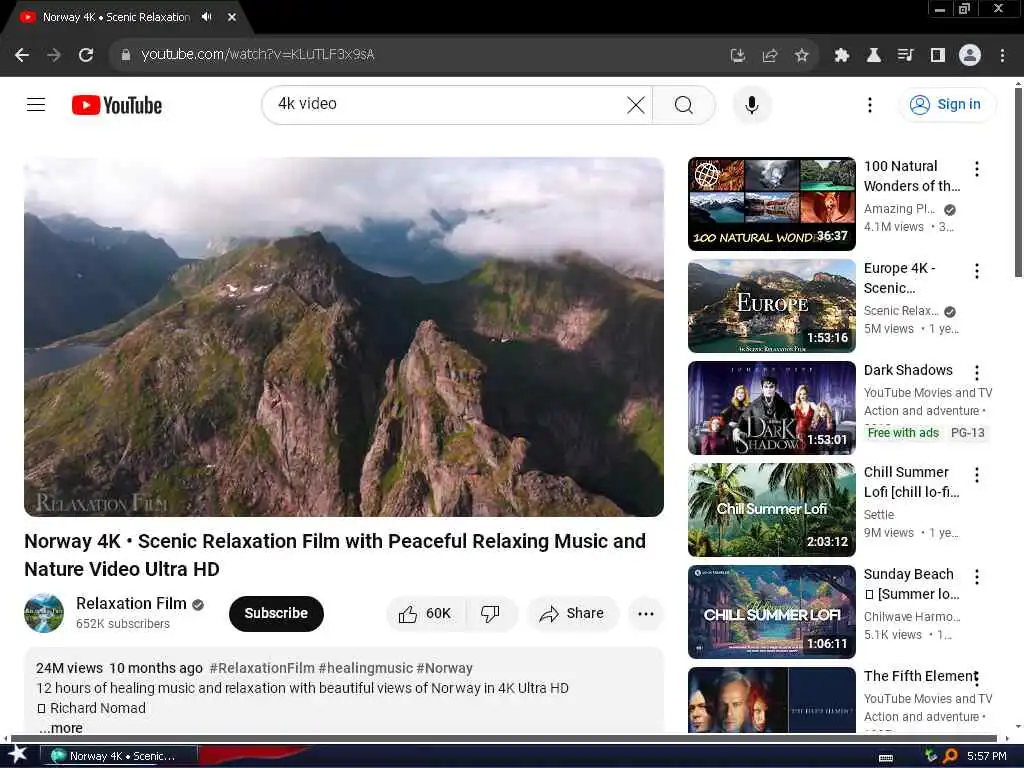1024x768 pixels.
Task: Select the Norway 4K browser tab
Action: [116, 17]
